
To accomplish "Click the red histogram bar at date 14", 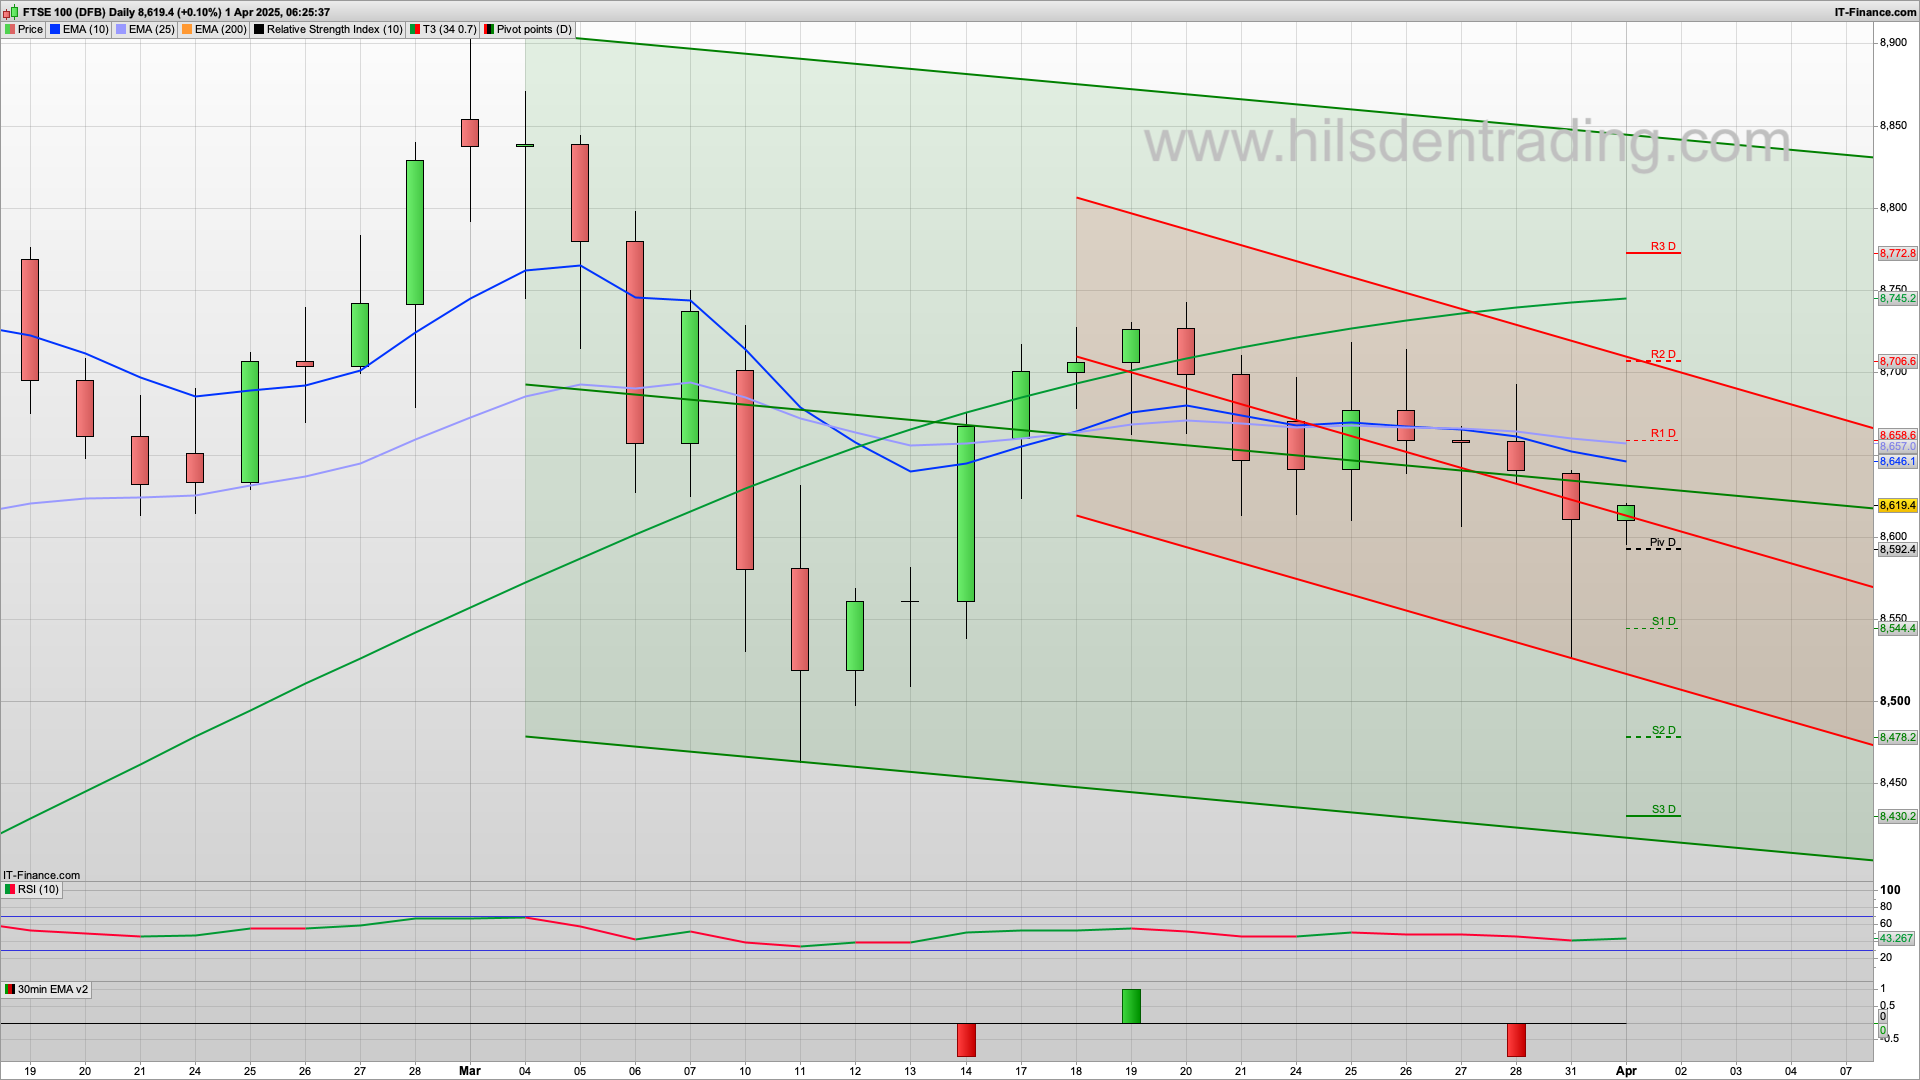I will pyautogui.click(x=966, y=1040).
